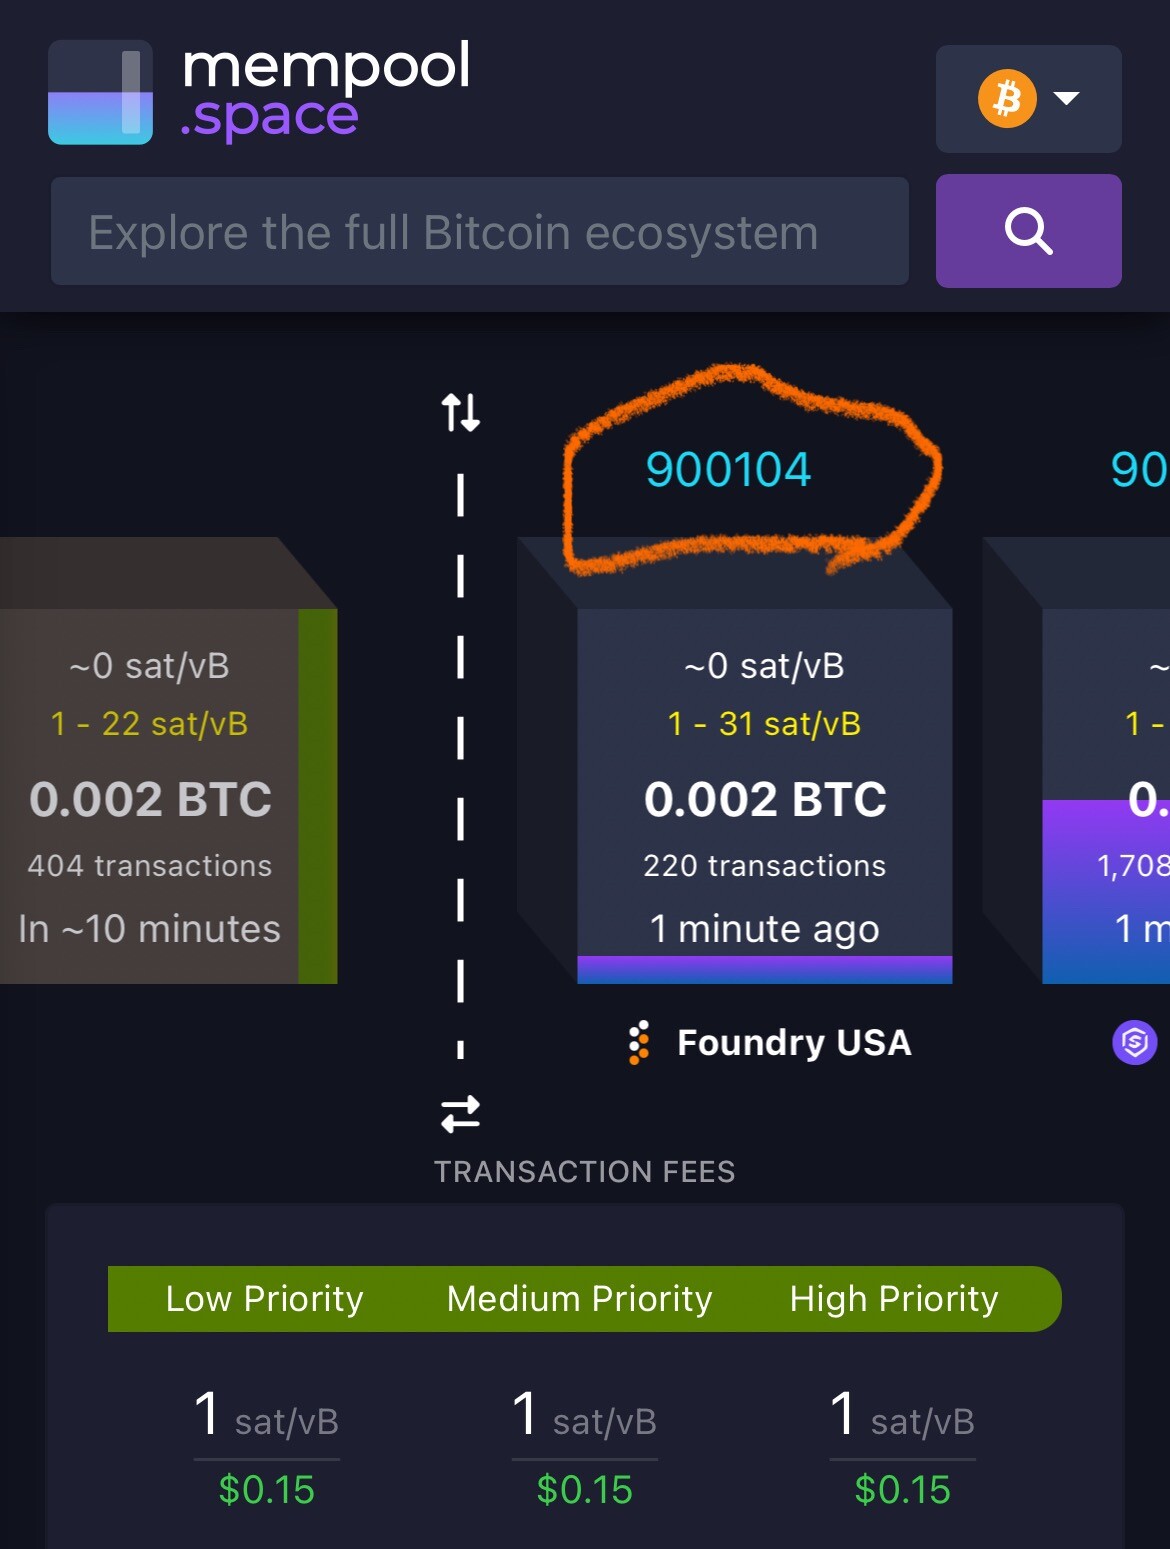Select the High Priority fee tab

click(894, 1299)
